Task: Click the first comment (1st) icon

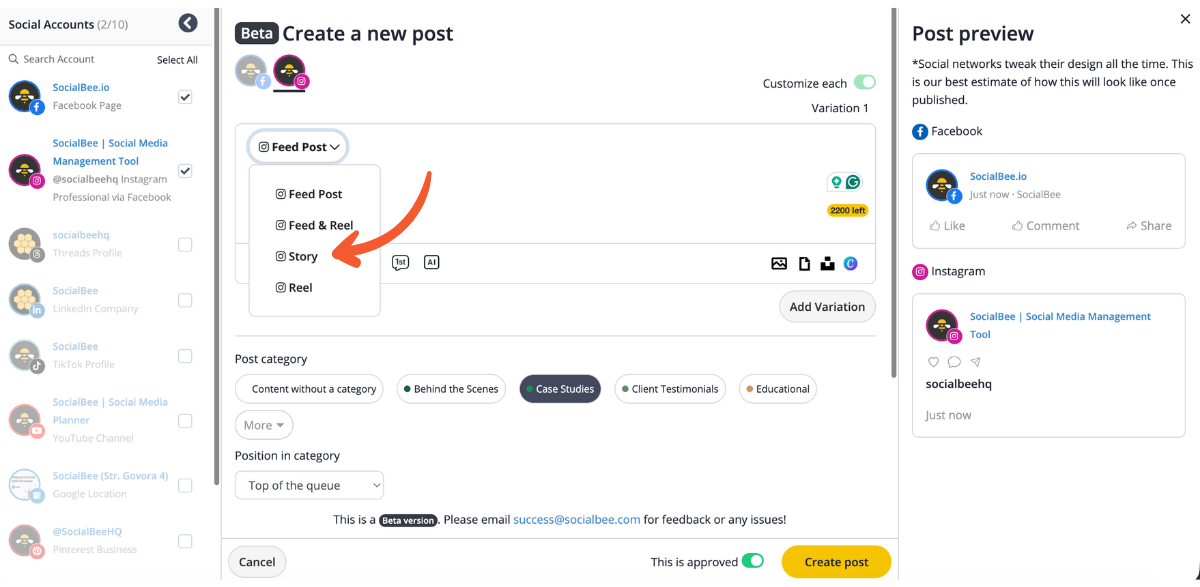Action: 400,262
